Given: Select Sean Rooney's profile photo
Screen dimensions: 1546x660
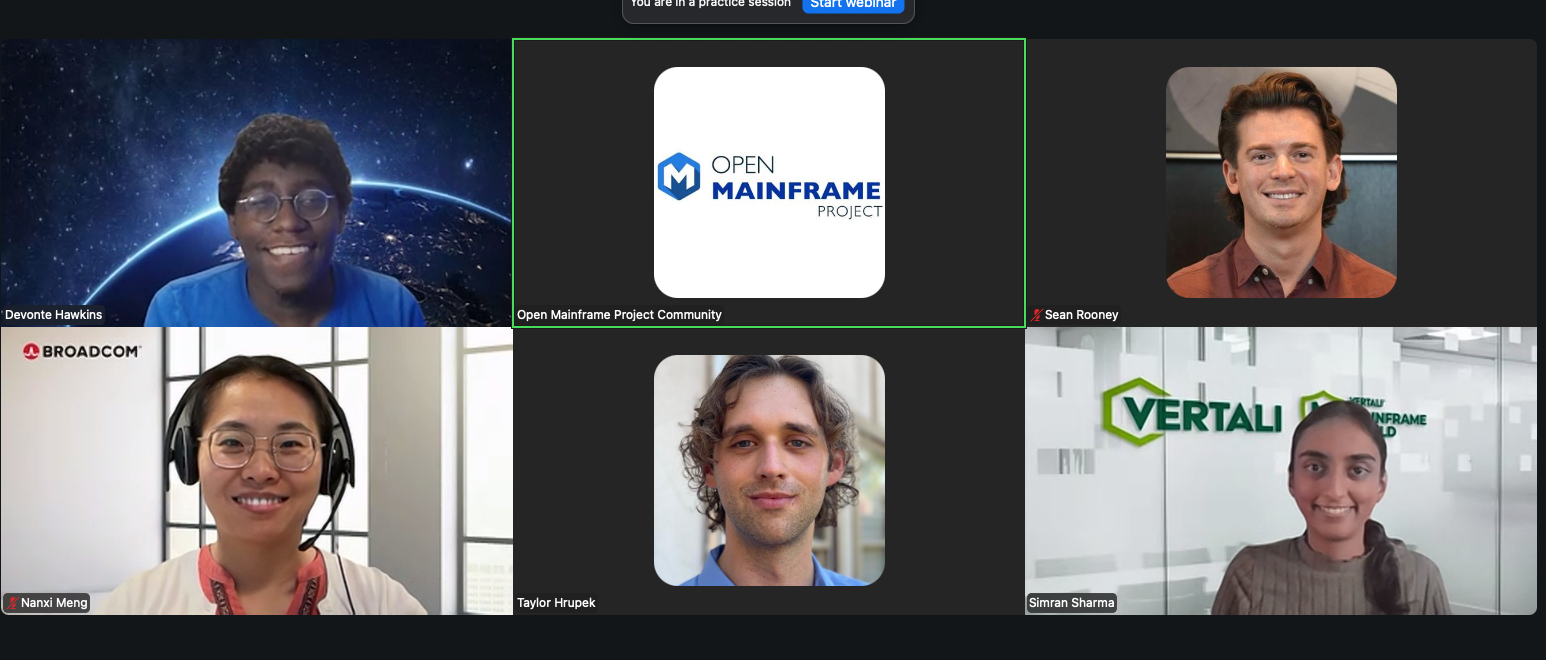Looking at the screenshot, I should click(1281, 182).
